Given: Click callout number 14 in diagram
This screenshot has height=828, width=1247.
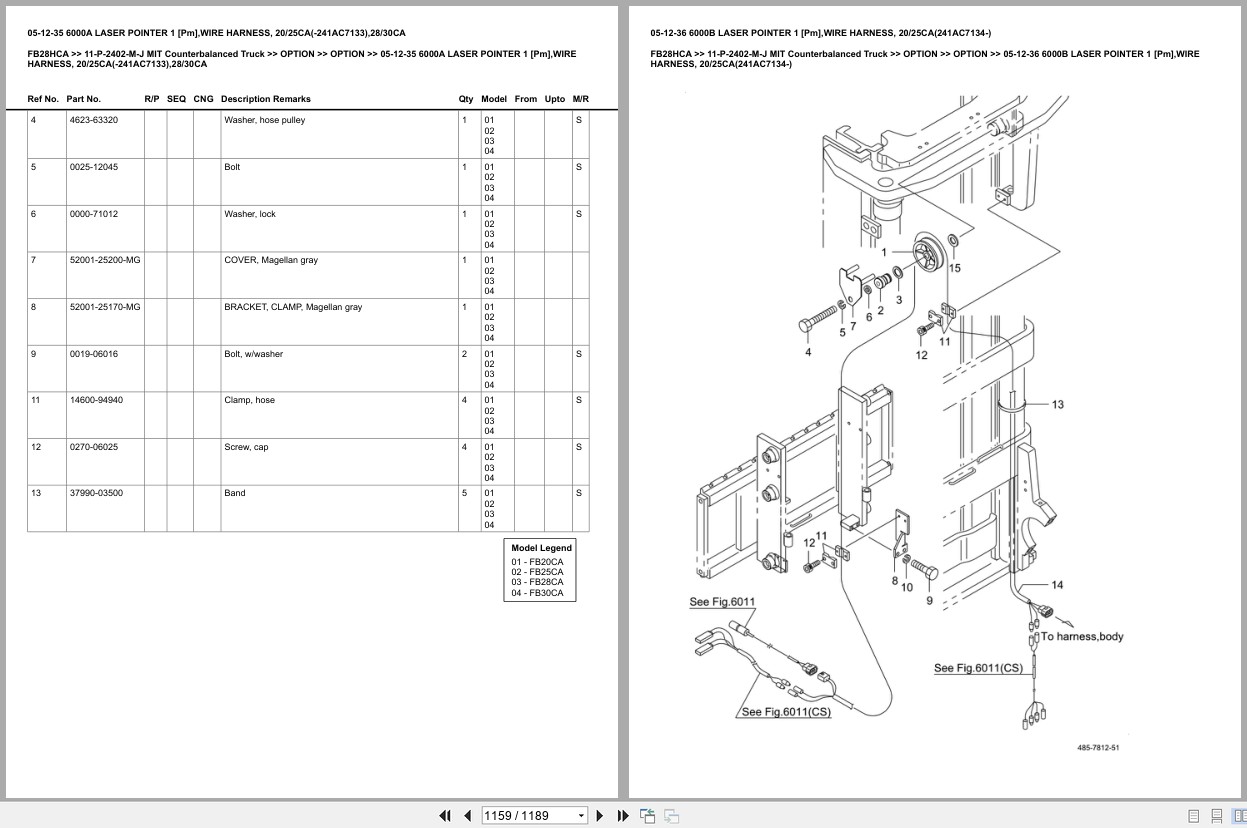Looking at the screenshot, I should [1057, 585].
